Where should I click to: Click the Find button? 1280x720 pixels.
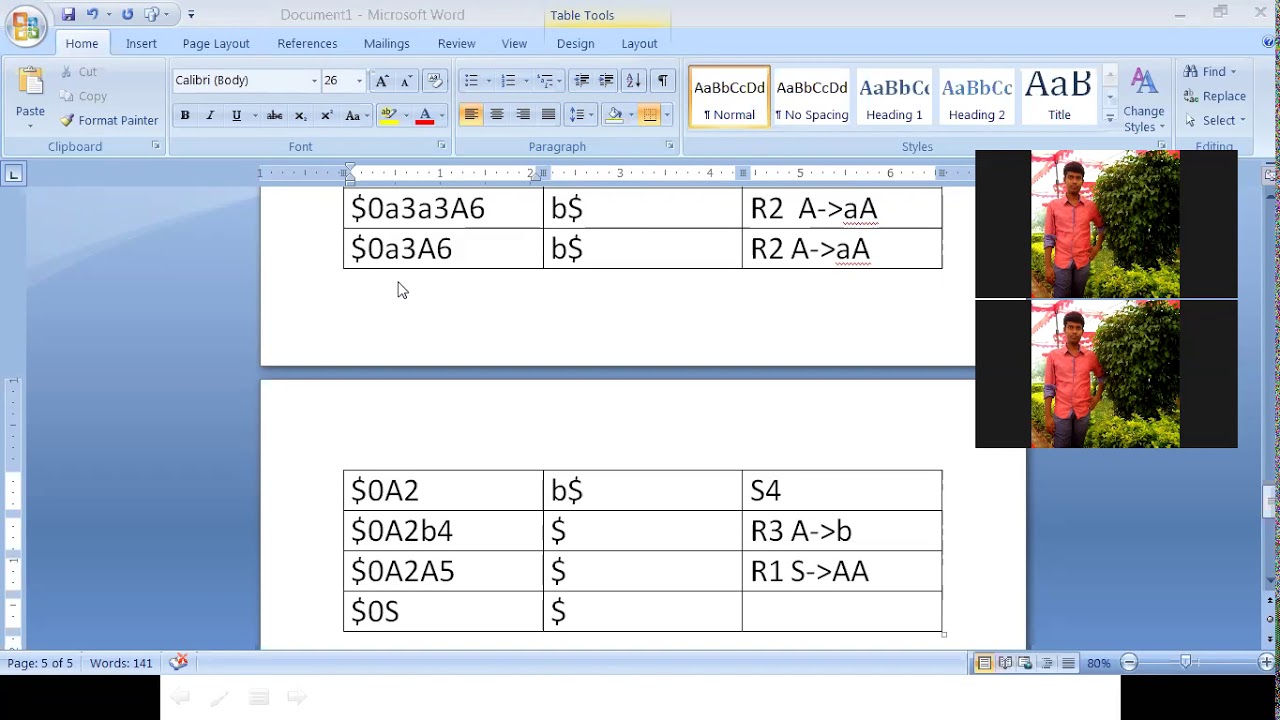(x=1210, y=72)
